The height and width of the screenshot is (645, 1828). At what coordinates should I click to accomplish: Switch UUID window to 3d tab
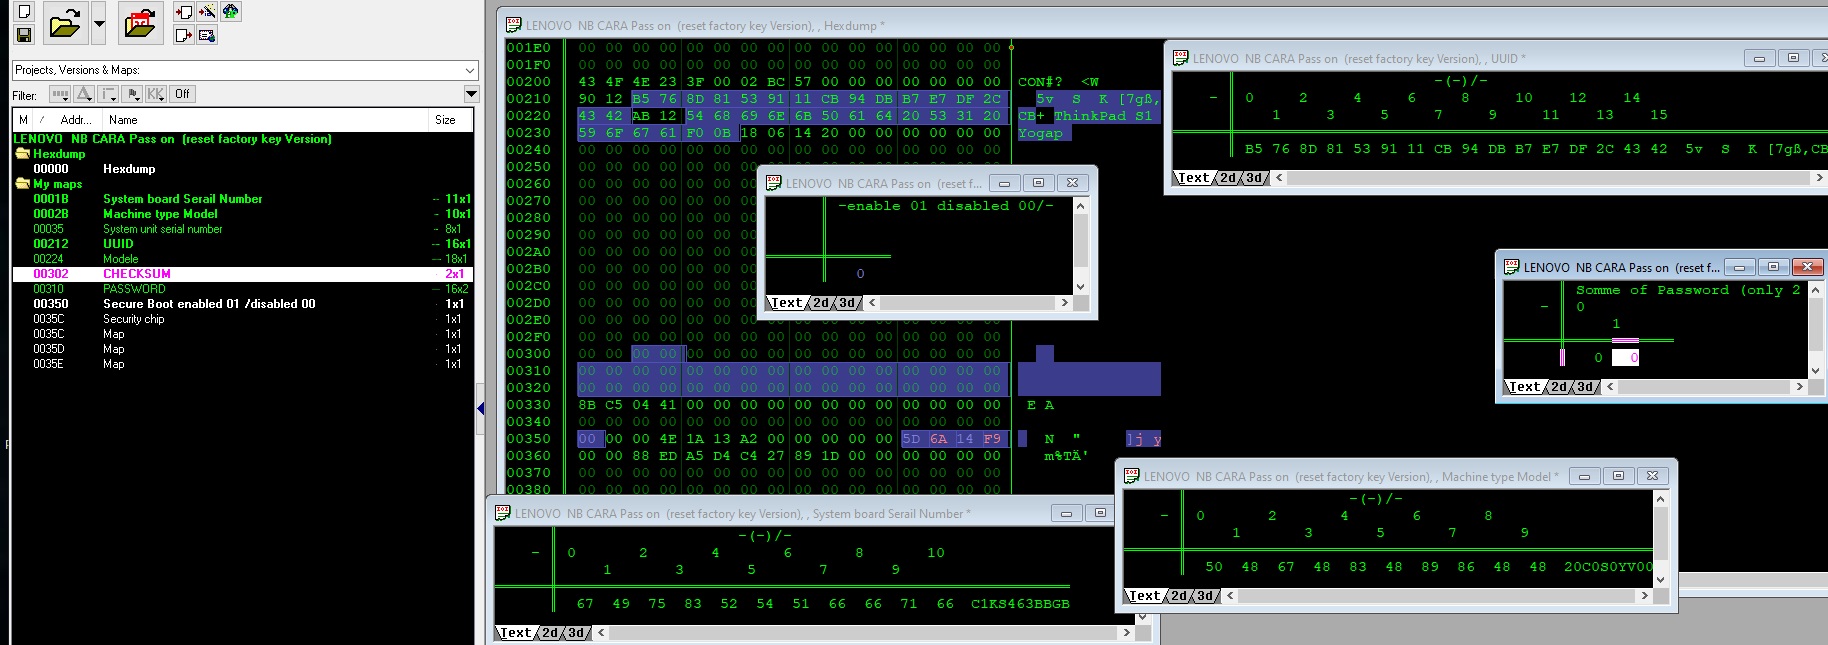pos(1254,178)
